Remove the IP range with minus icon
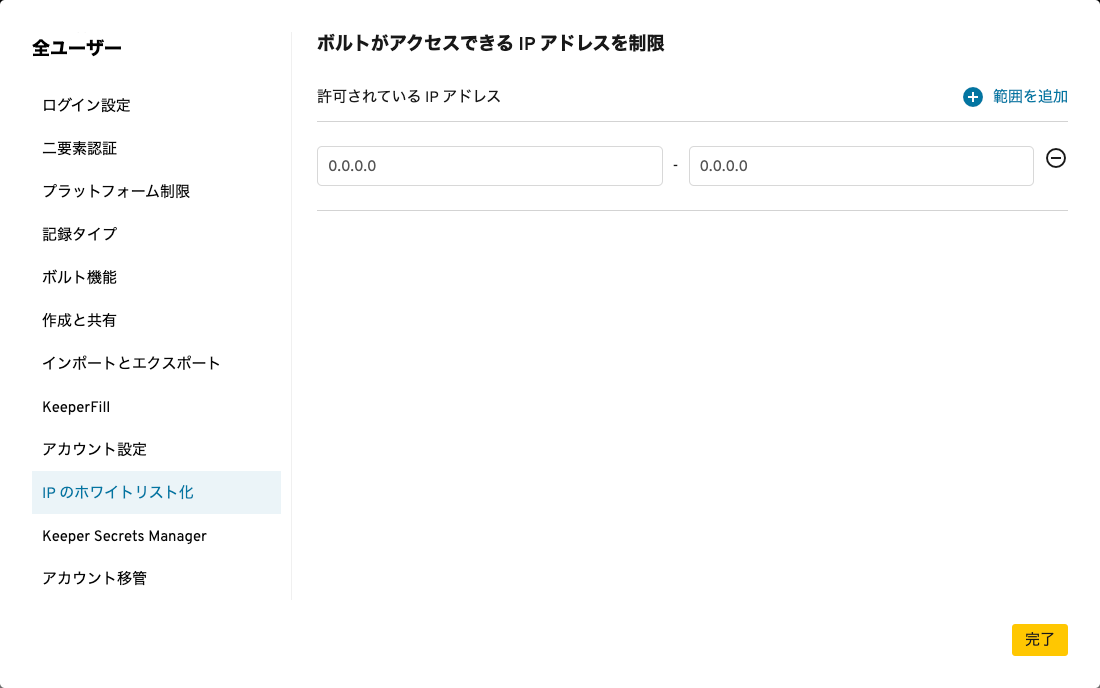 tap(1056, 158)
